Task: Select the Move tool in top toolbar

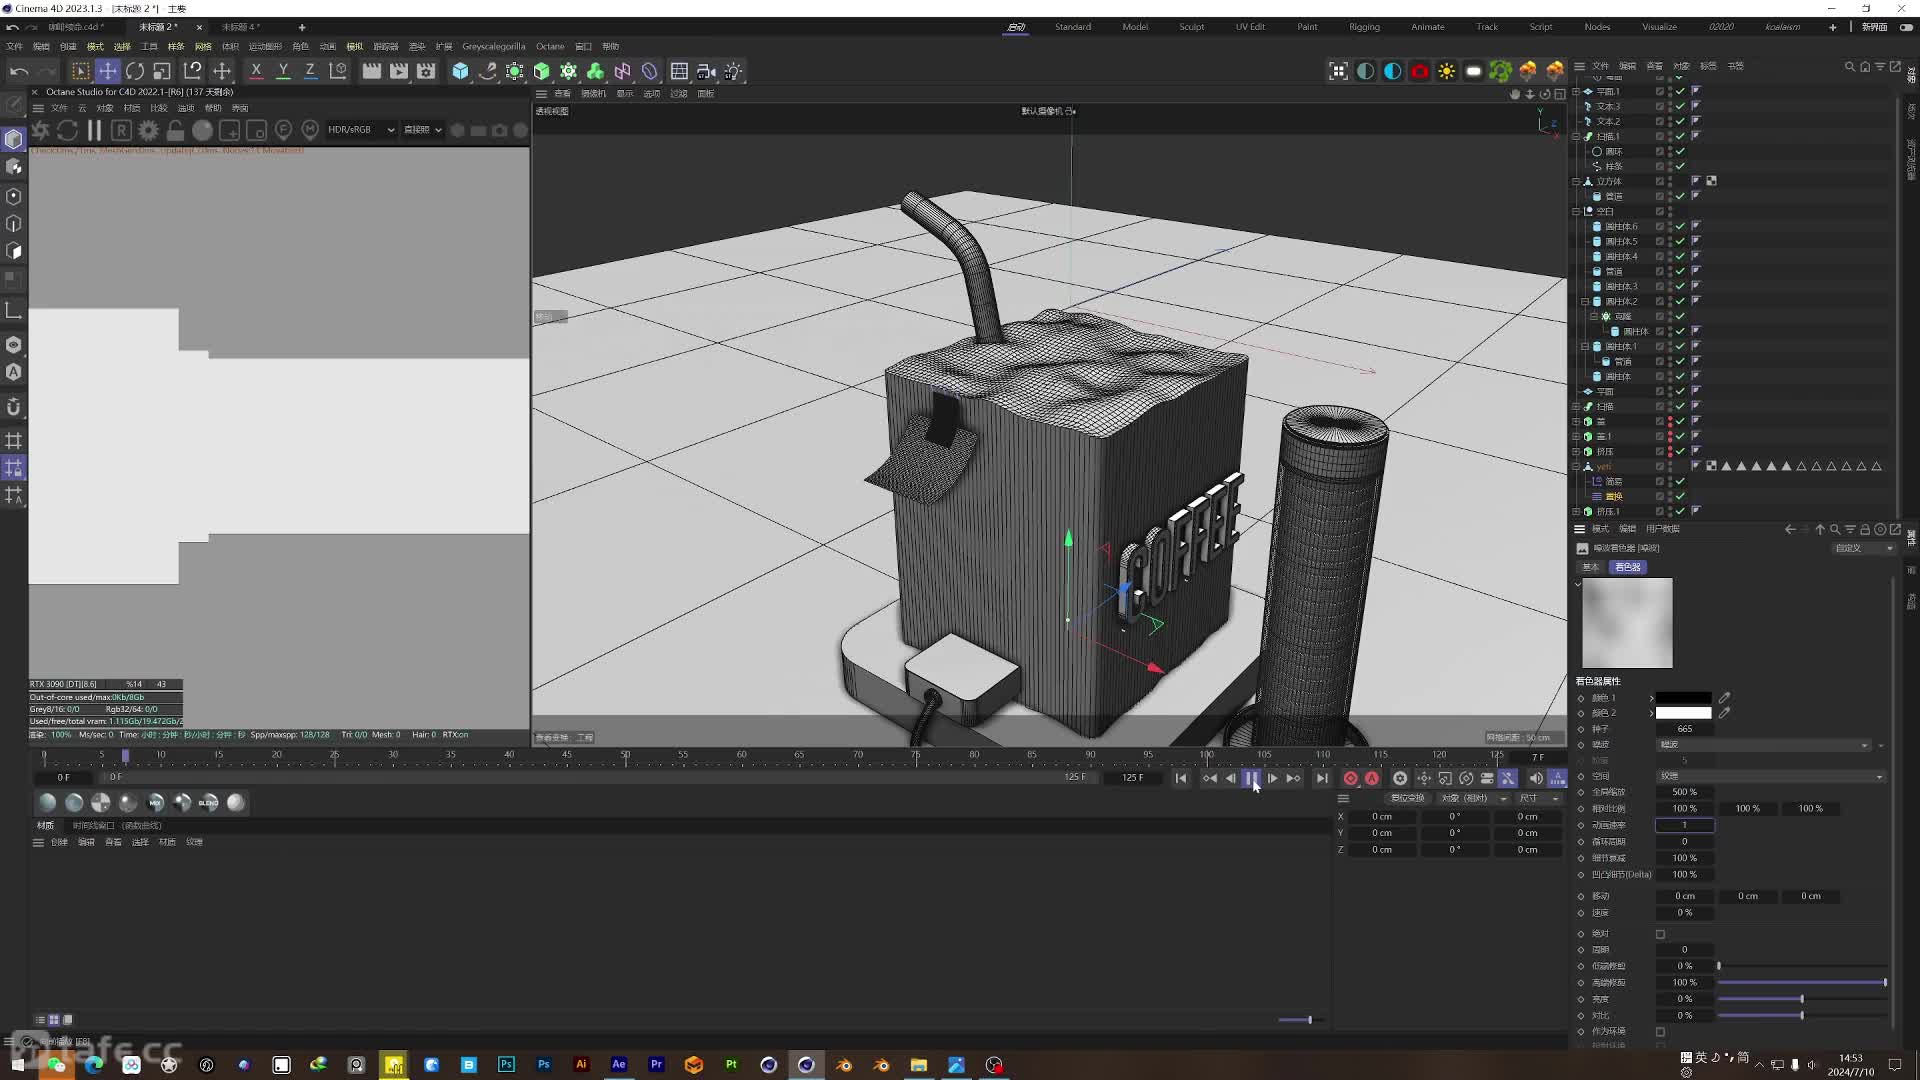Action: pos(107,71)
